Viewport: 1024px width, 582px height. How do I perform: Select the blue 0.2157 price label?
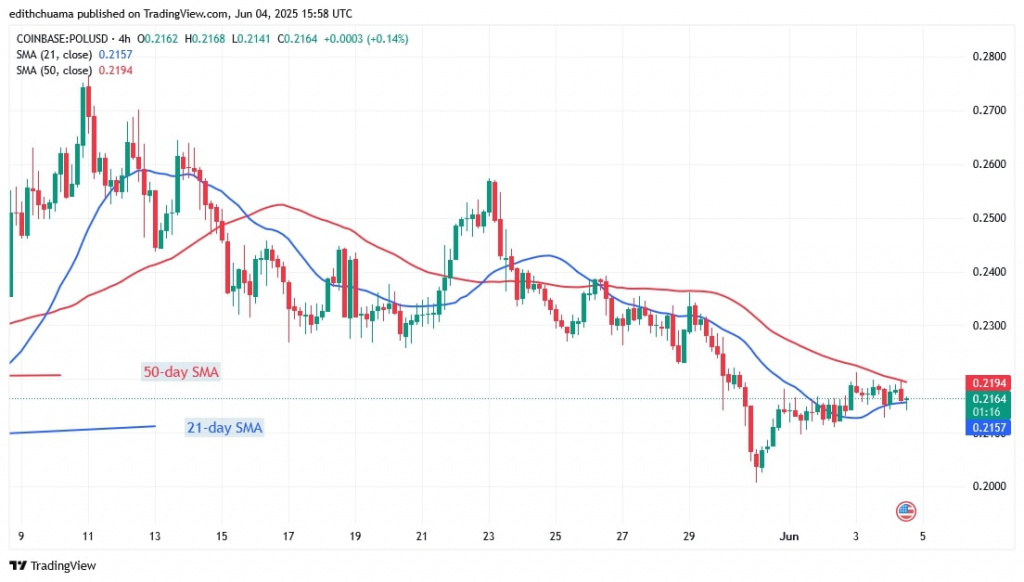(989, 427)
